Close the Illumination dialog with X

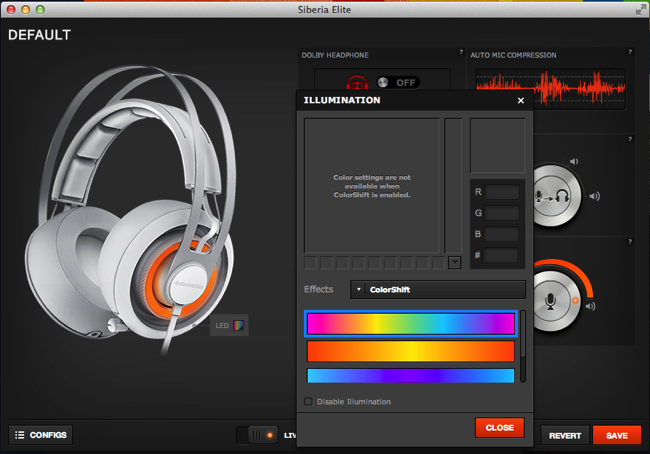click(521, 100)
